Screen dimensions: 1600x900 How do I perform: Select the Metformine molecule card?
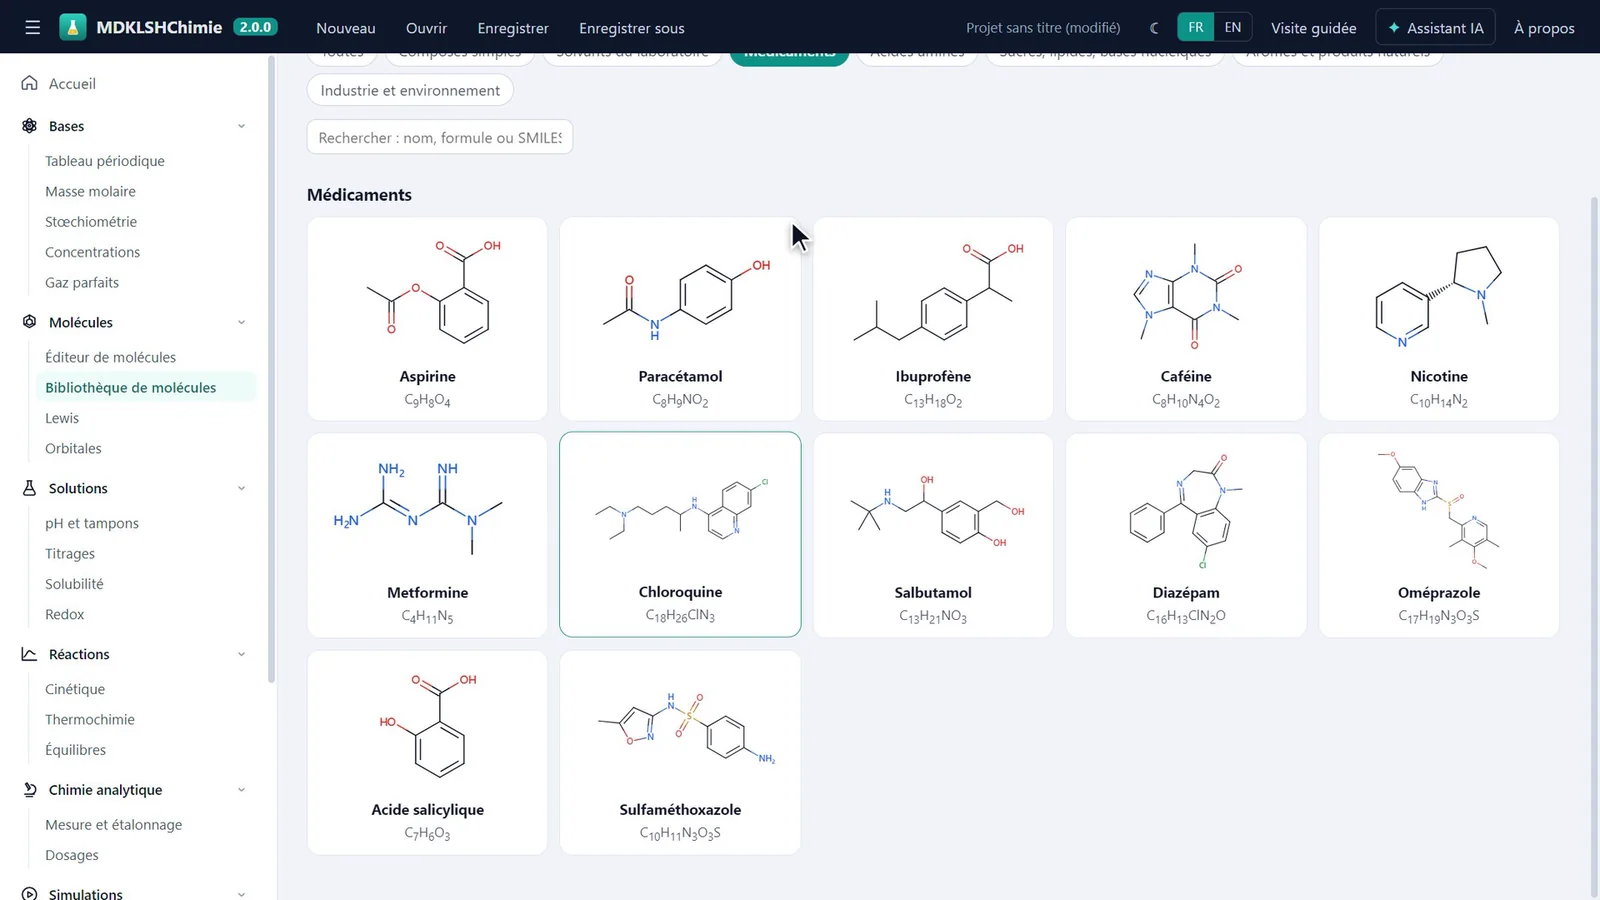427,535
